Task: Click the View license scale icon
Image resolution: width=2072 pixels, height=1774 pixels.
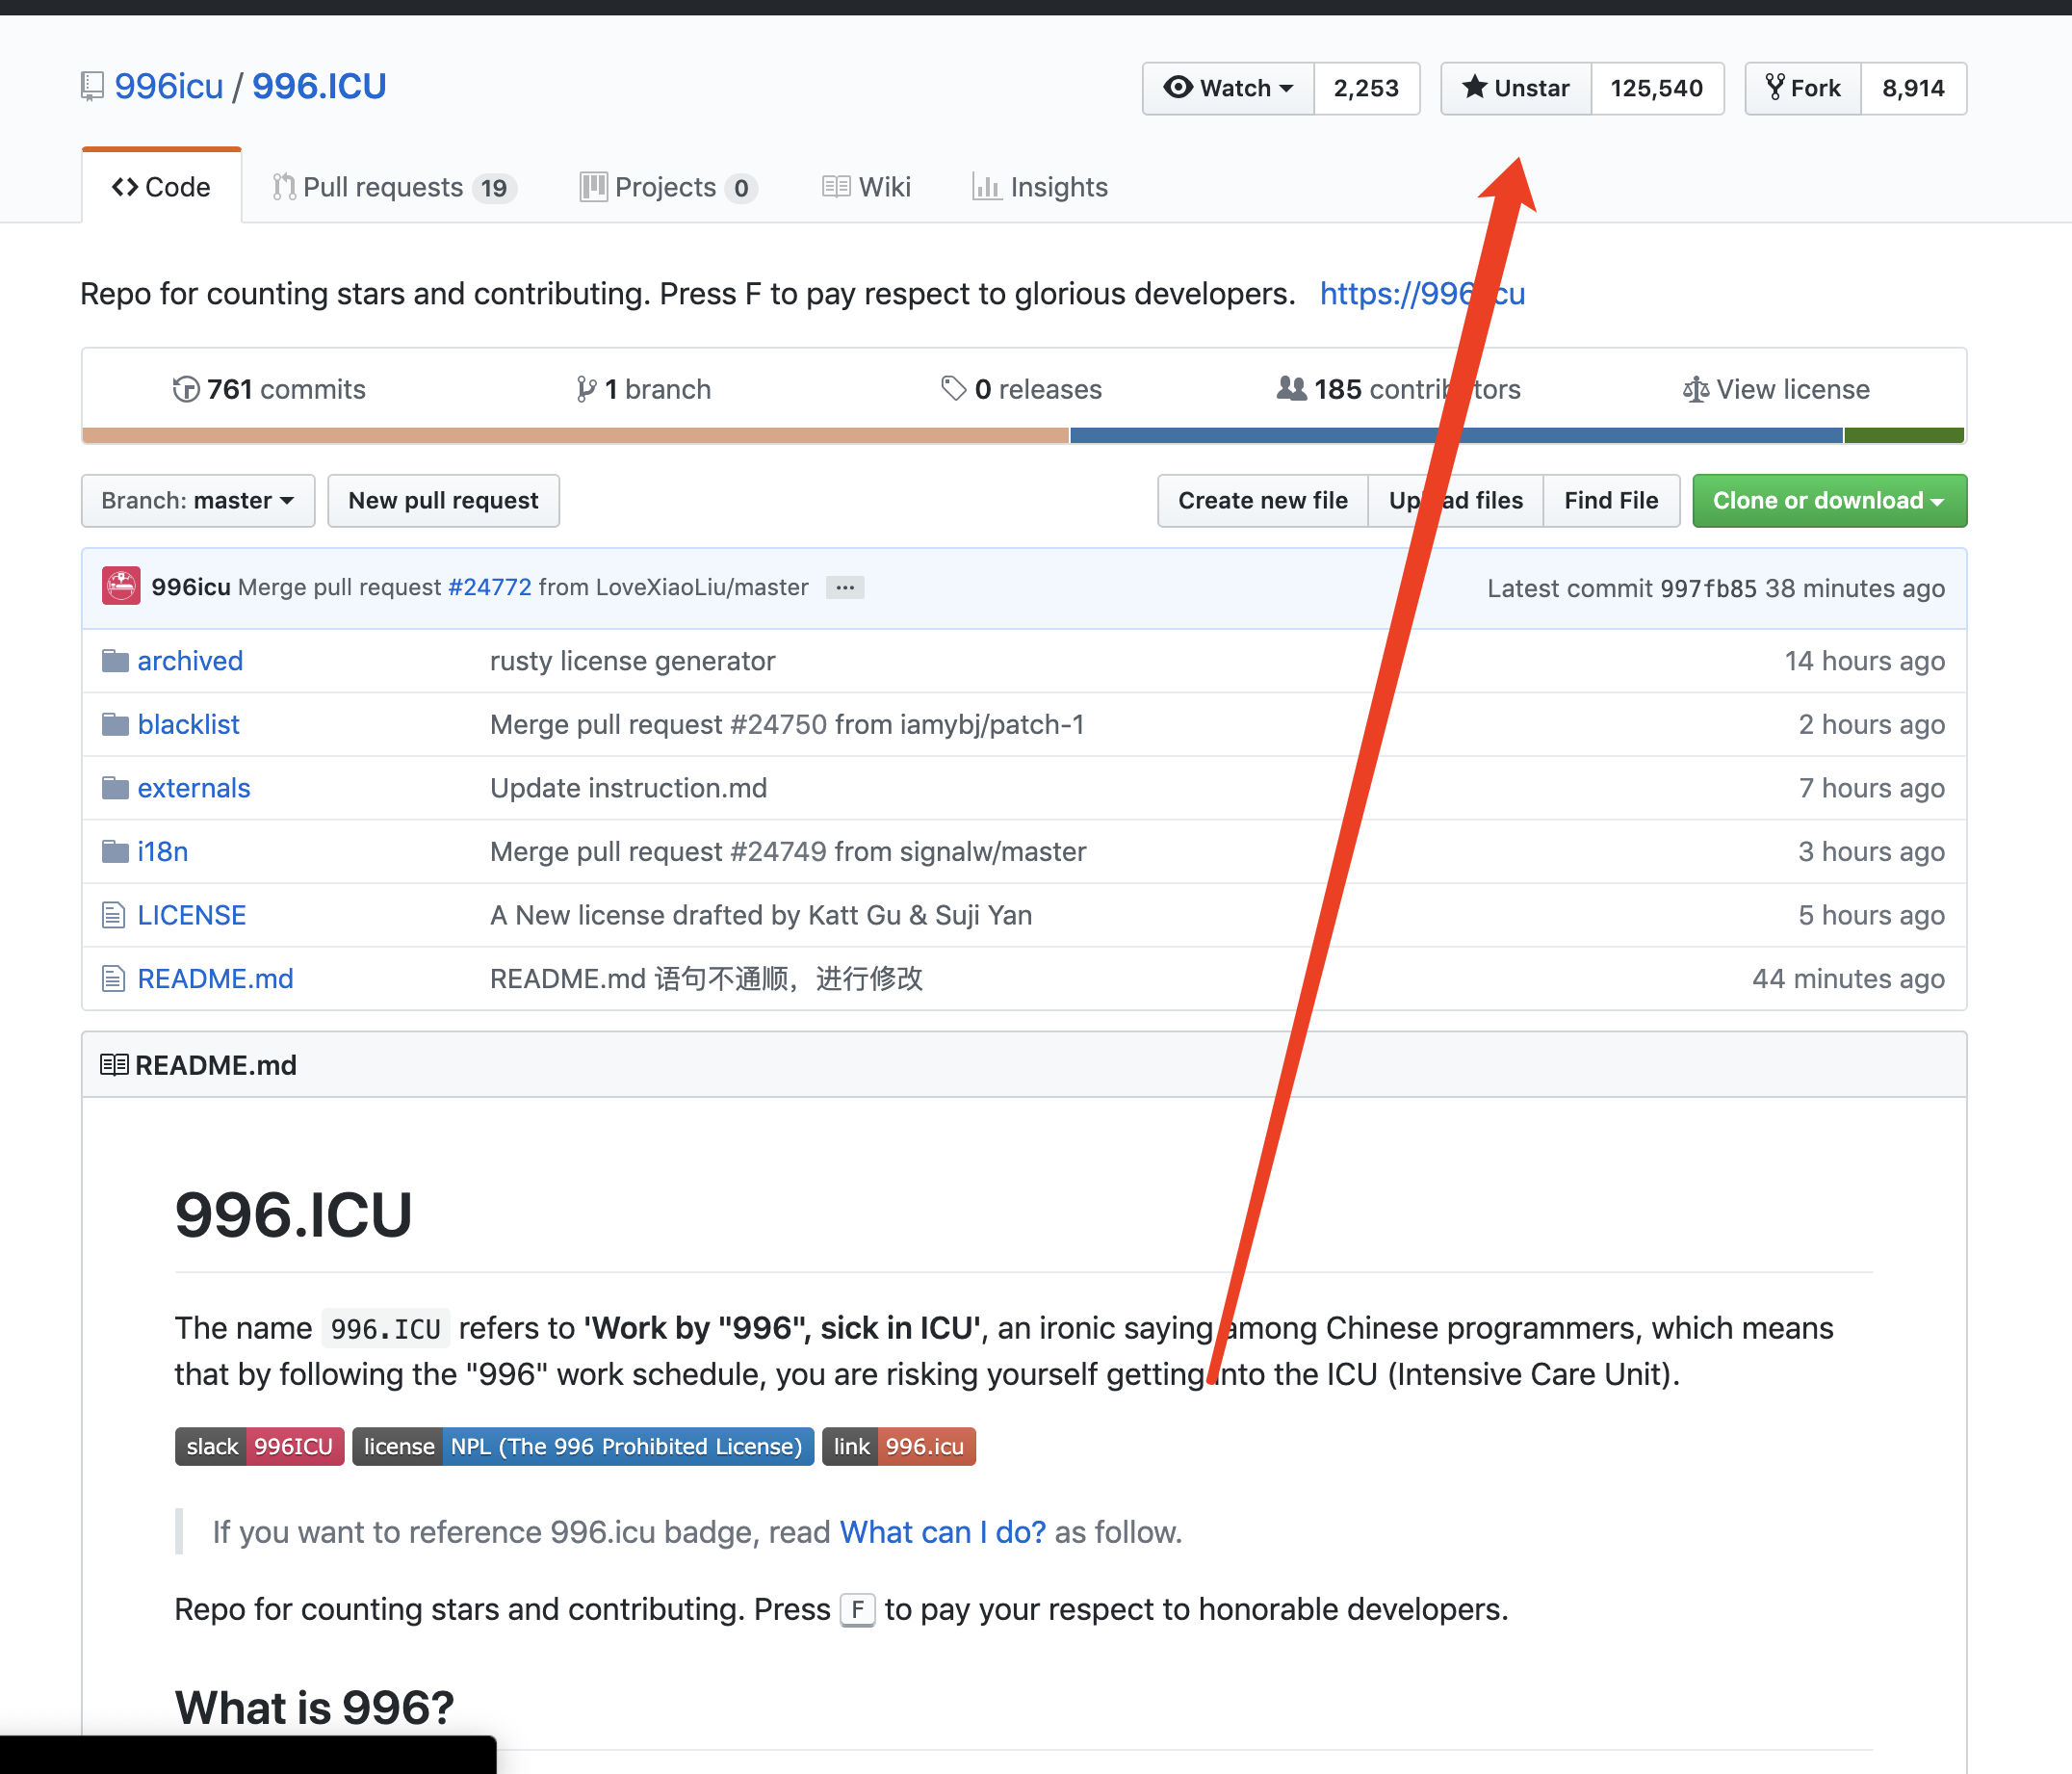Action: pos(1695,389)
